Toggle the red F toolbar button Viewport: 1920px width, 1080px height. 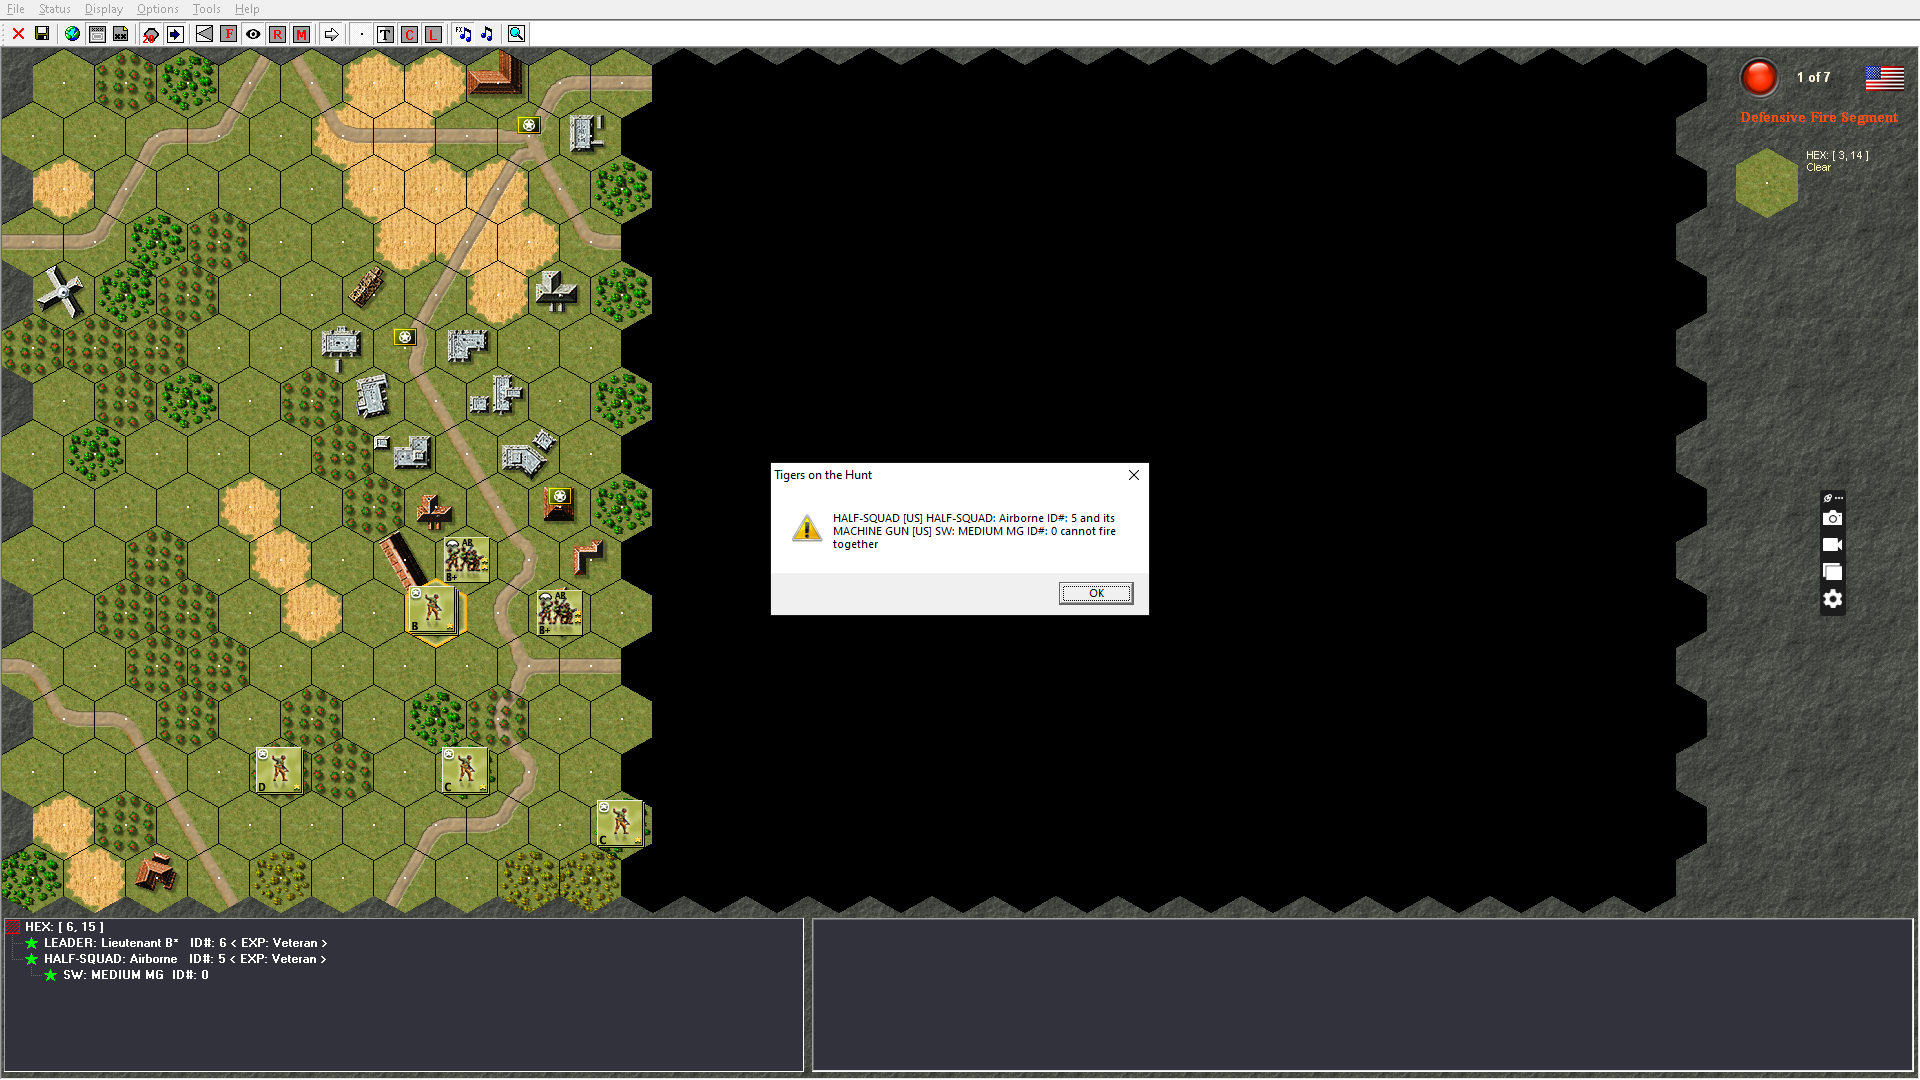coord(229,34)
